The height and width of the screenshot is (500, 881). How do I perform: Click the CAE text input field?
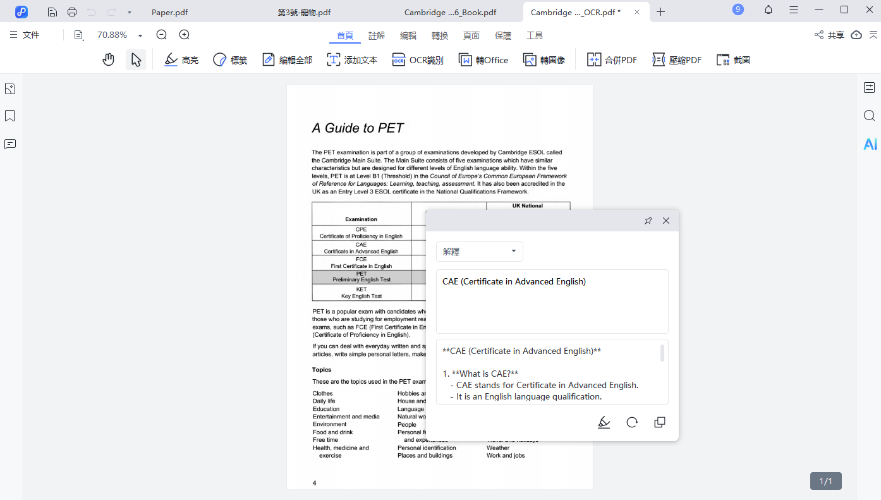tap(552, 300)
